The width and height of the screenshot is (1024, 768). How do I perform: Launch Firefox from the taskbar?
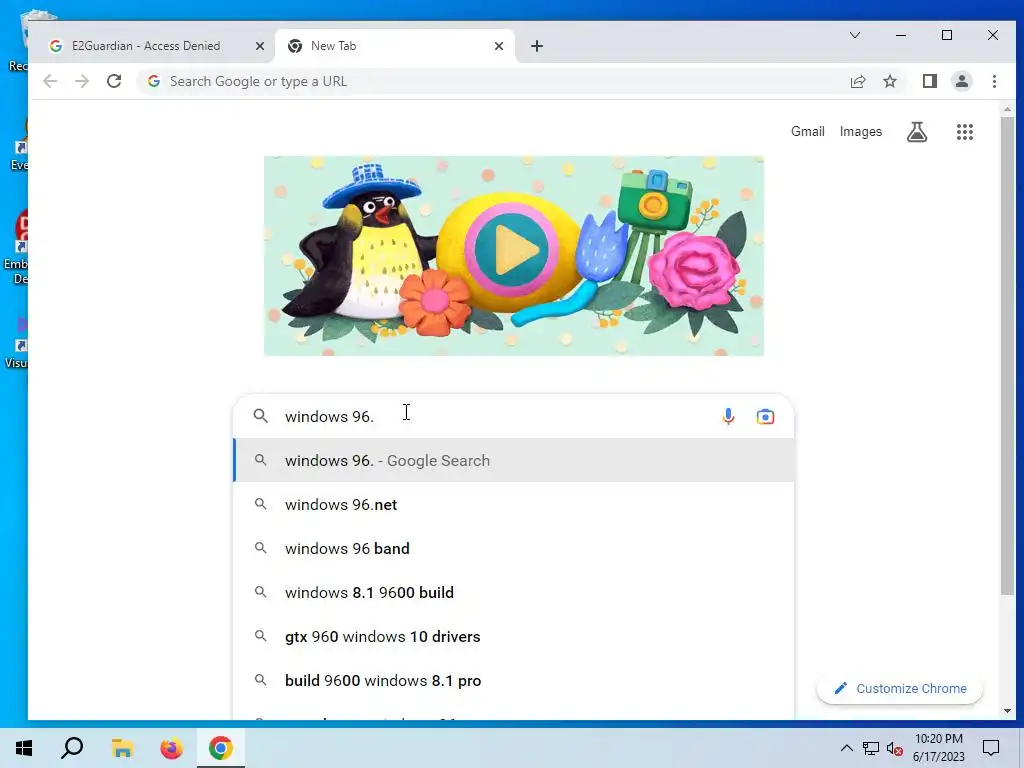172,748
